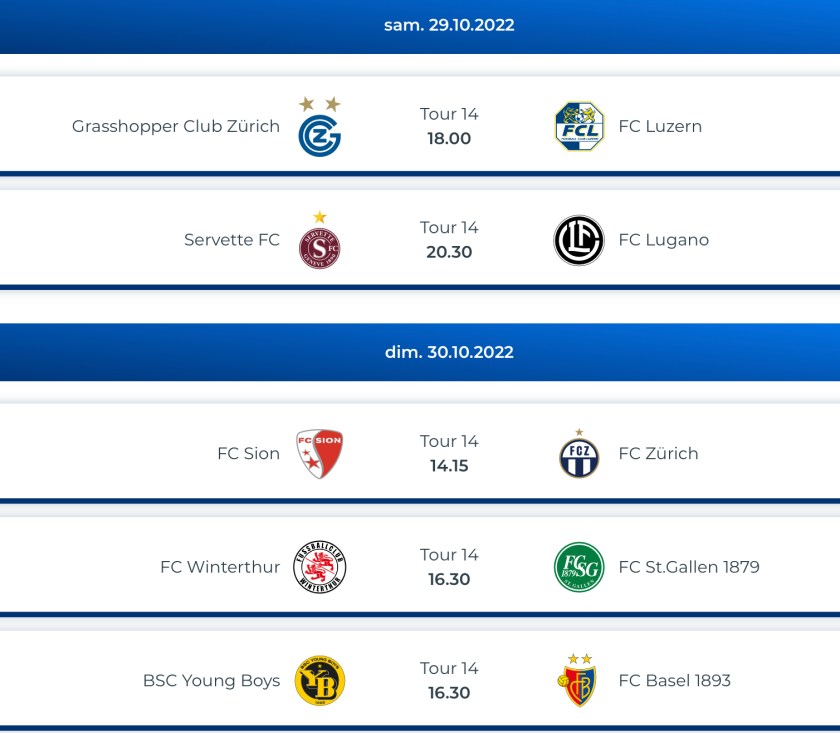The height and width of the screenshot is (733, 840).
Task: Open the FC St.Gallen 1879 team link
Action: click(x=689, y=567)
